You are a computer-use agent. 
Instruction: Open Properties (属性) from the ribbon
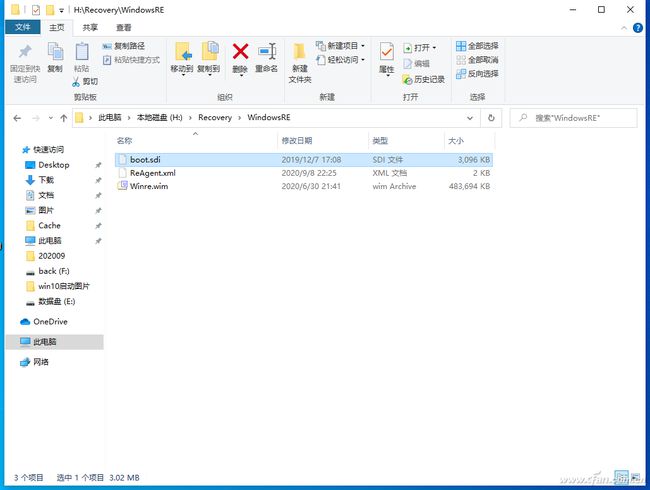386,56
